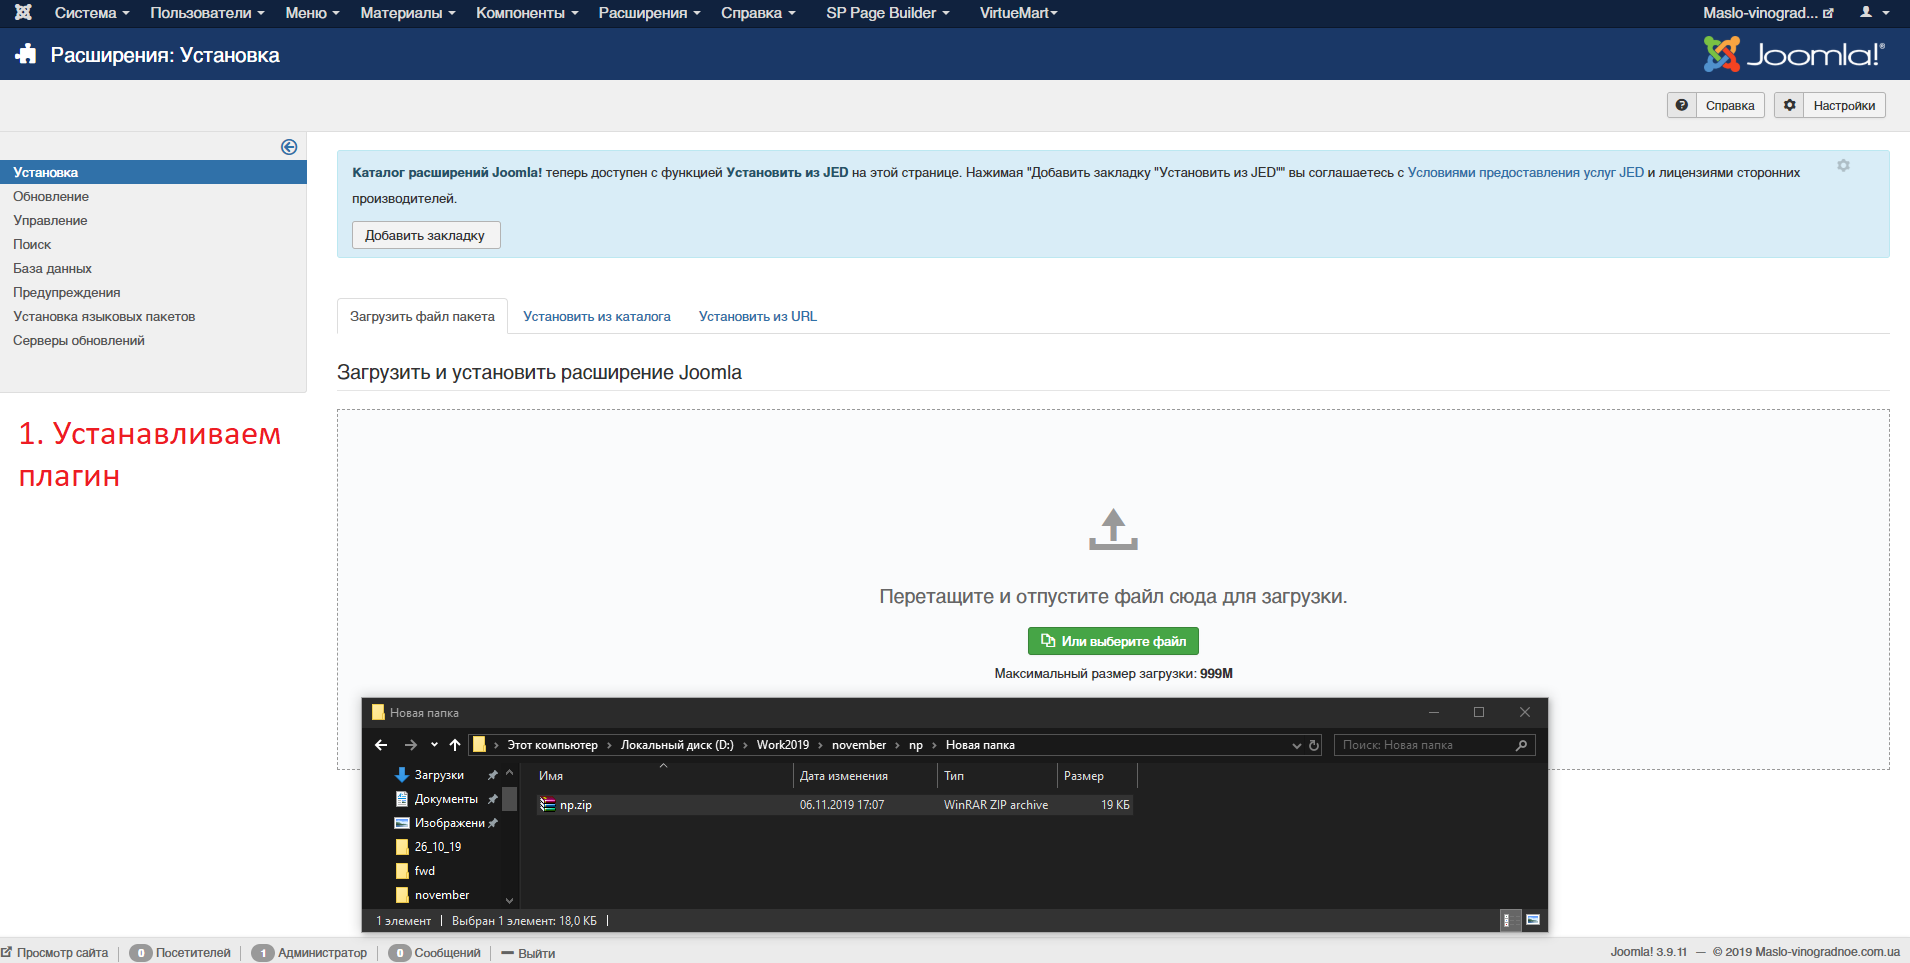
Task: Click the question mark help icon
Action: 1682,105
